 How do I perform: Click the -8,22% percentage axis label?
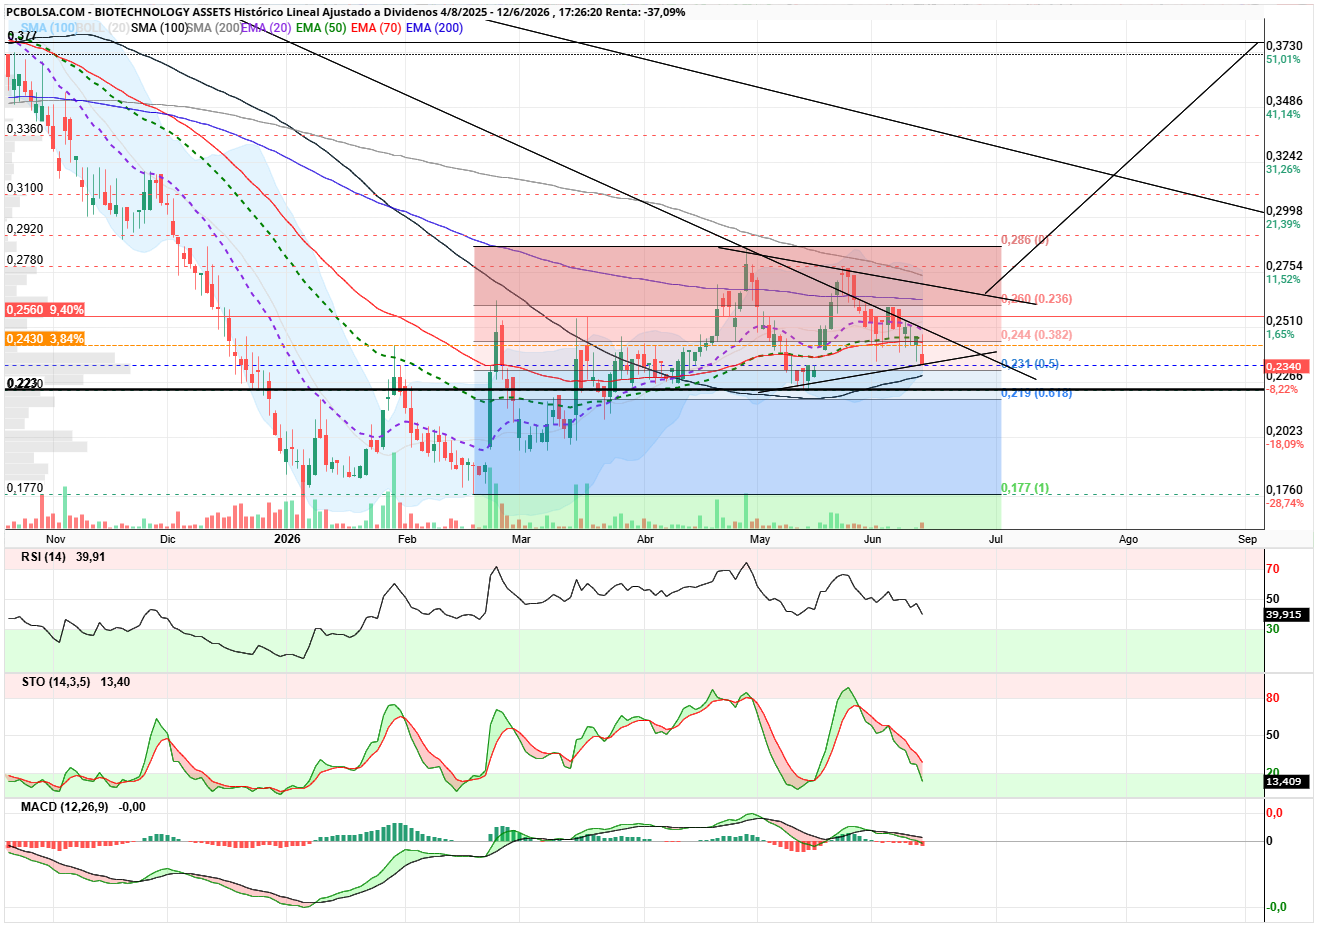click(x=1283, y=389)
